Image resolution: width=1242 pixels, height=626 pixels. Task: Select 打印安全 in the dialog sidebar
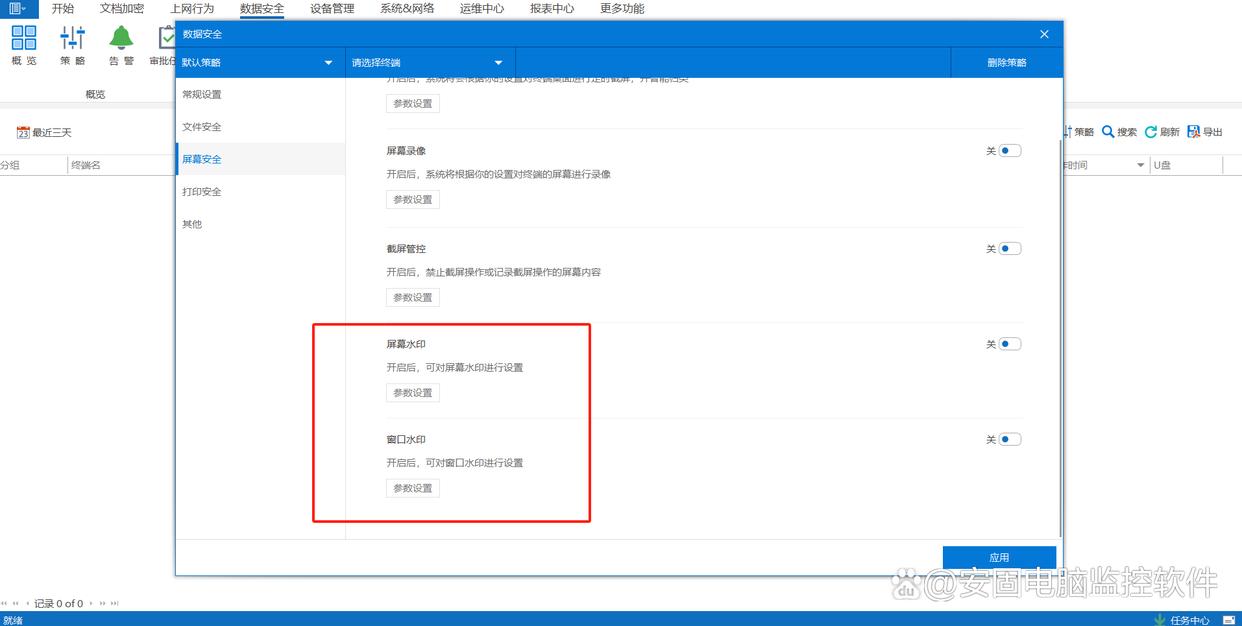click(260, 191)
